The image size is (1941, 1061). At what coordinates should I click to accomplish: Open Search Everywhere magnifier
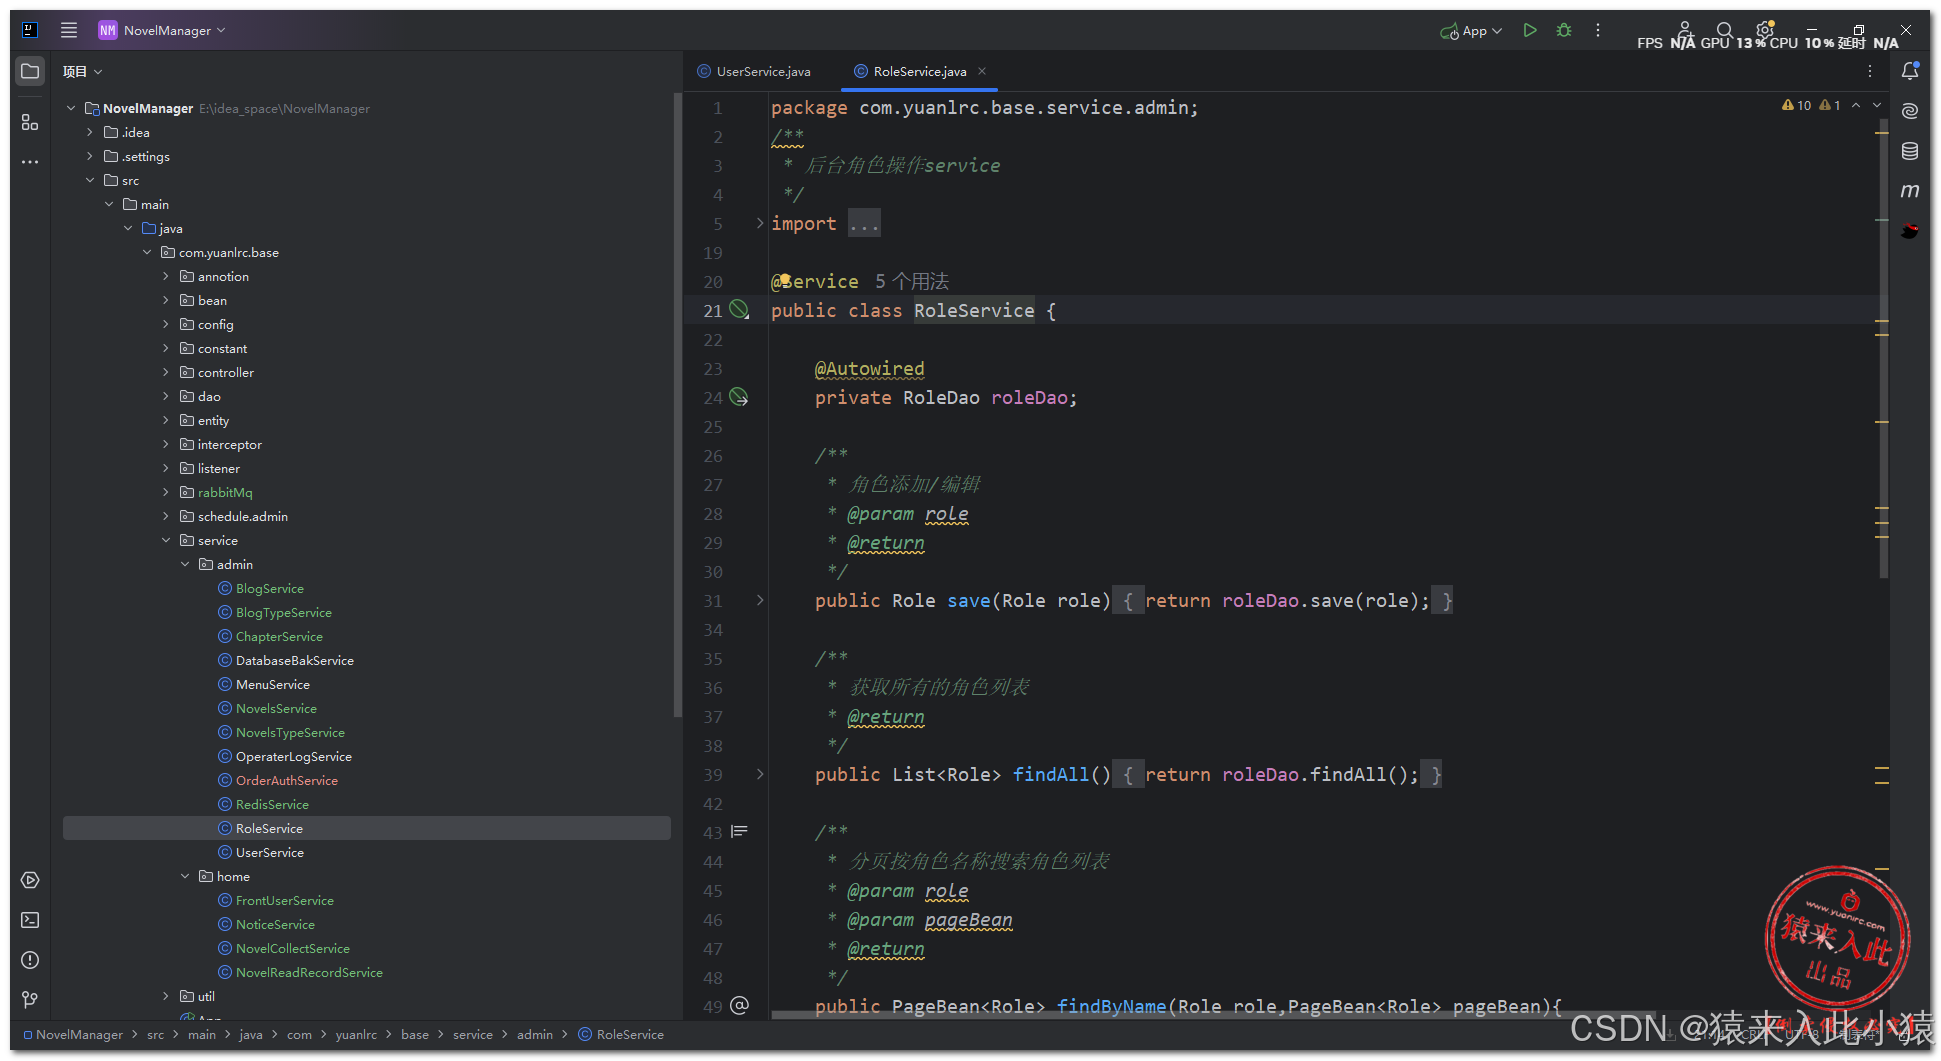[1725, 30]
